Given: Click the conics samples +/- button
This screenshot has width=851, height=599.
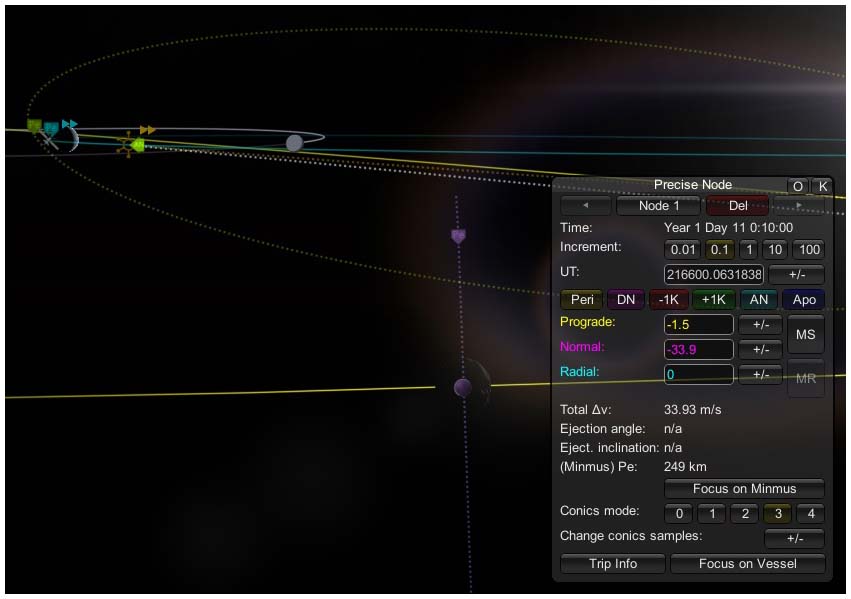Looking at the screenshot, I should point(795,538).
